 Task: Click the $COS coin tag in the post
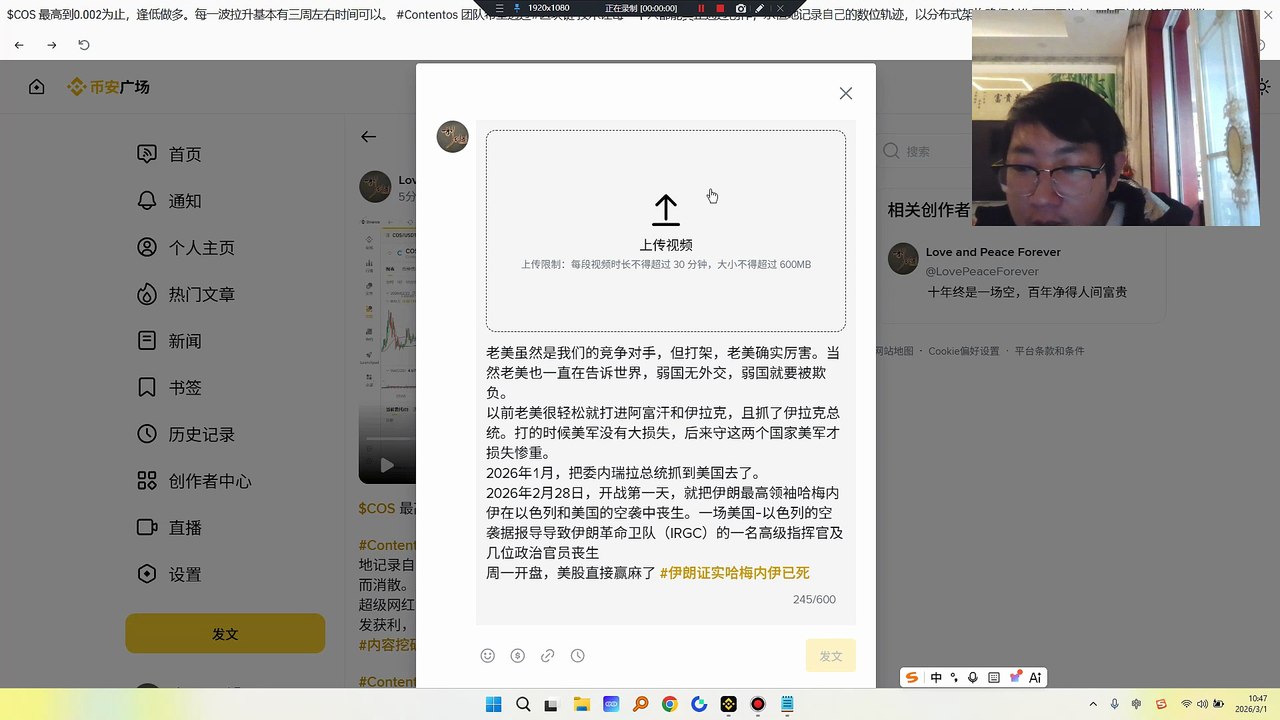pyautogui.click(x=377, y=508)
